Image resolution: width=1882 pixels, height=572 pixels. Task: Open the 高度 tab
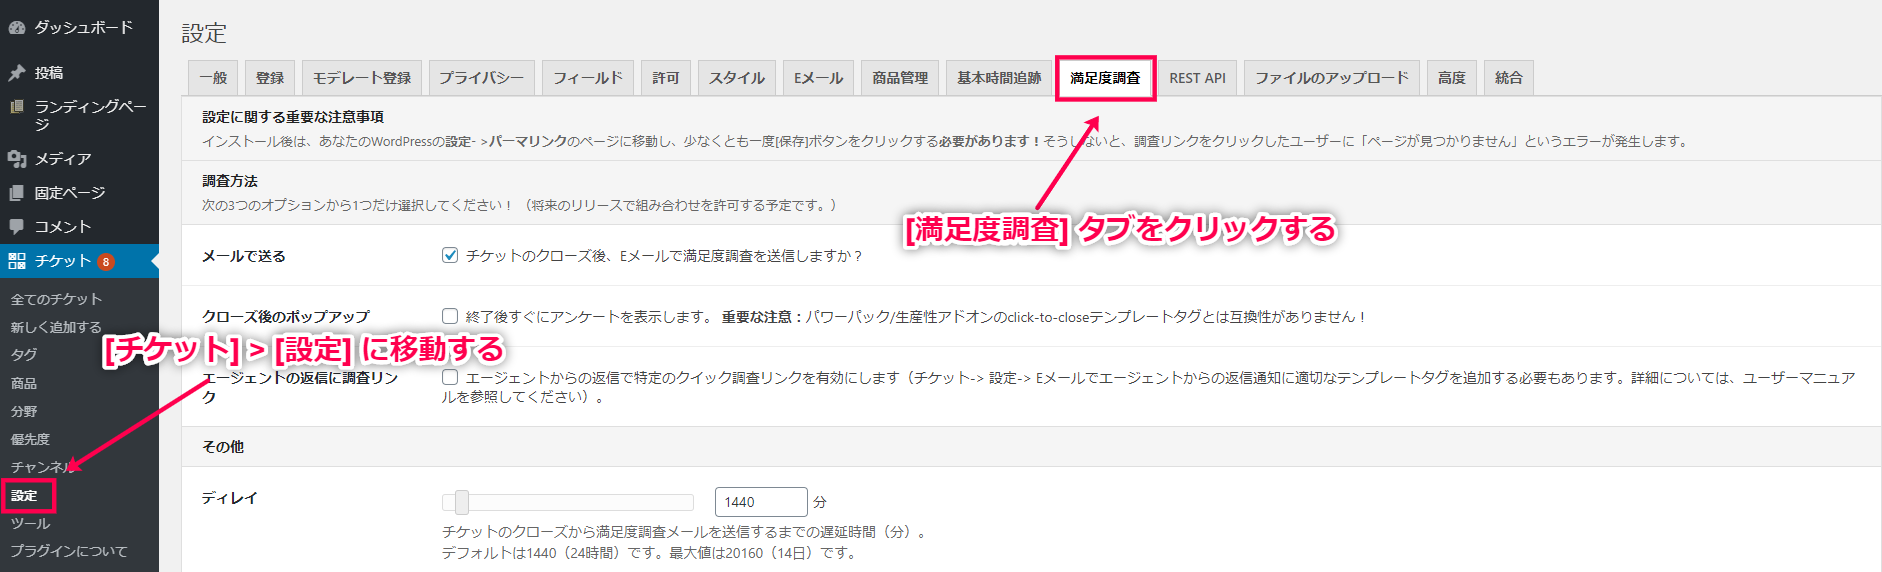[1452, 78]
